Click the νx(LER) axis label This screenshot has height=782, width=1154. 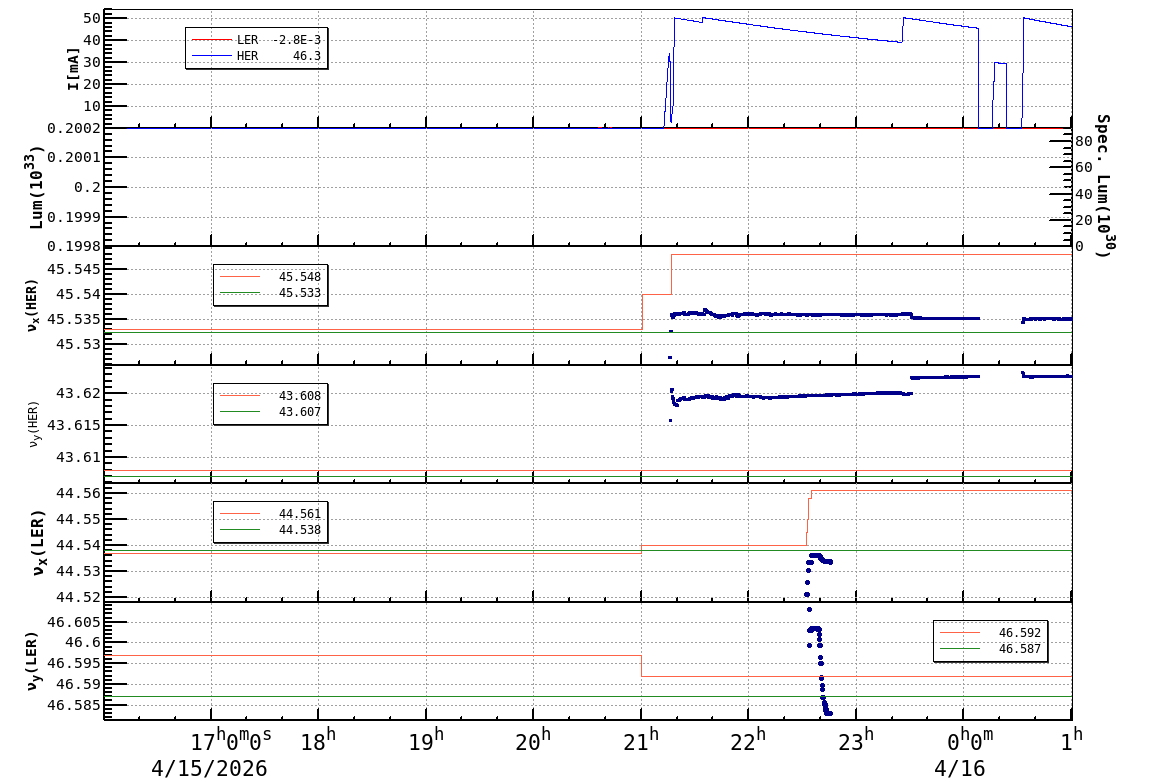pos(40,542)
